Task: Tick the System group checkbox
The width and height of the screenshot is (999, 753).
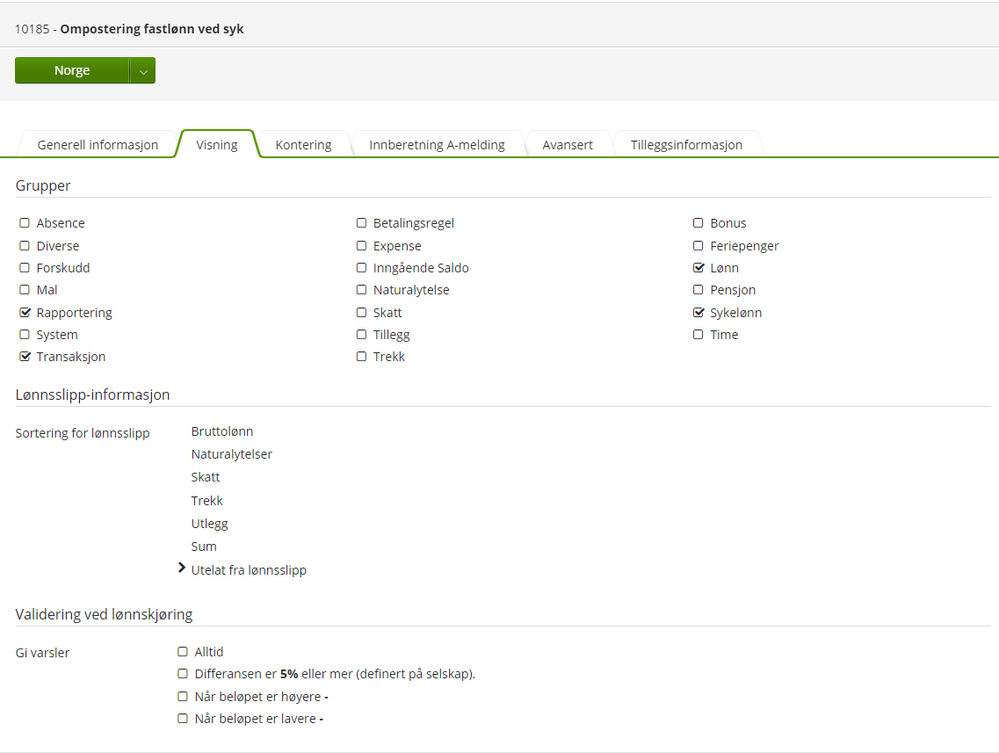Action: click(24, 334)
